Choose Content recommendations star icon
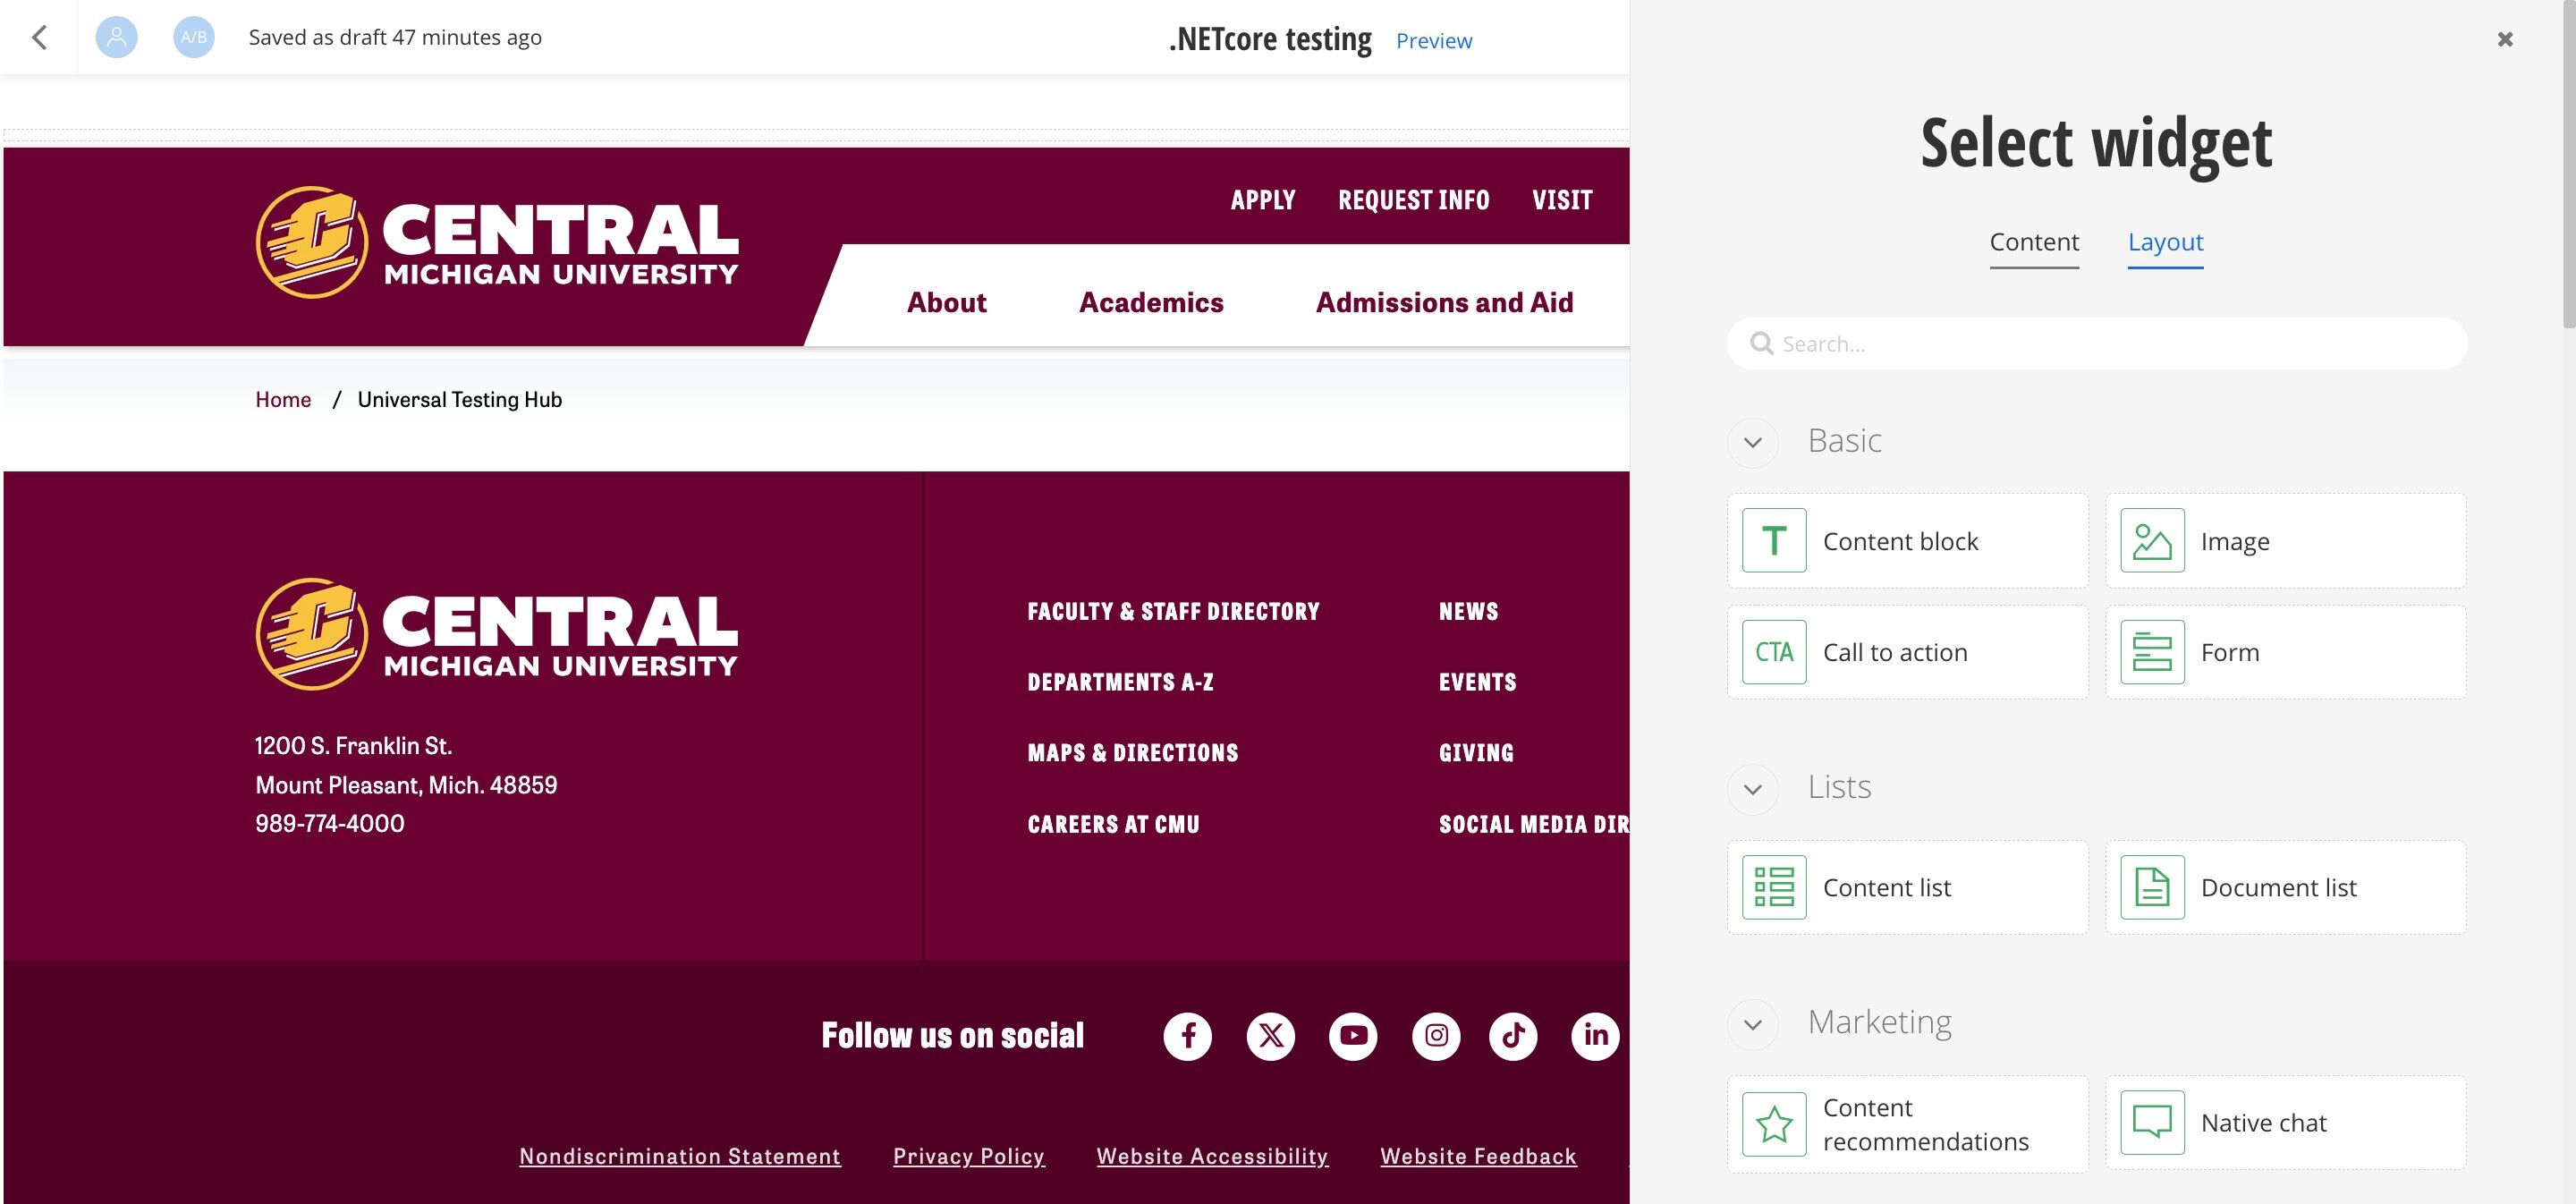 tap(1774, 1124)
